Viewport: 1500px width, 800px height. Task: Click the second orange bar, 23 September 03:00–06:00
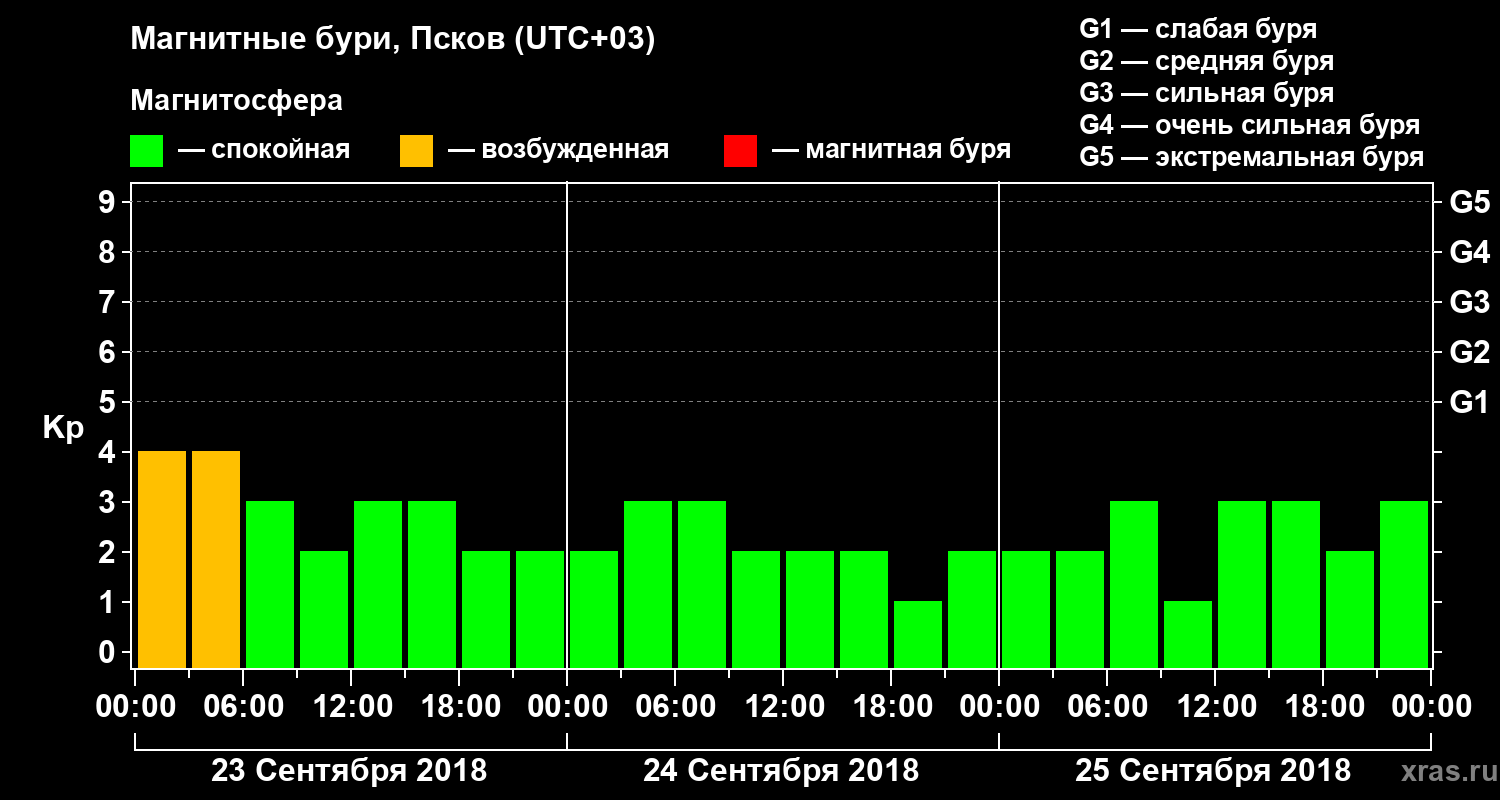[x=216, y=559]
